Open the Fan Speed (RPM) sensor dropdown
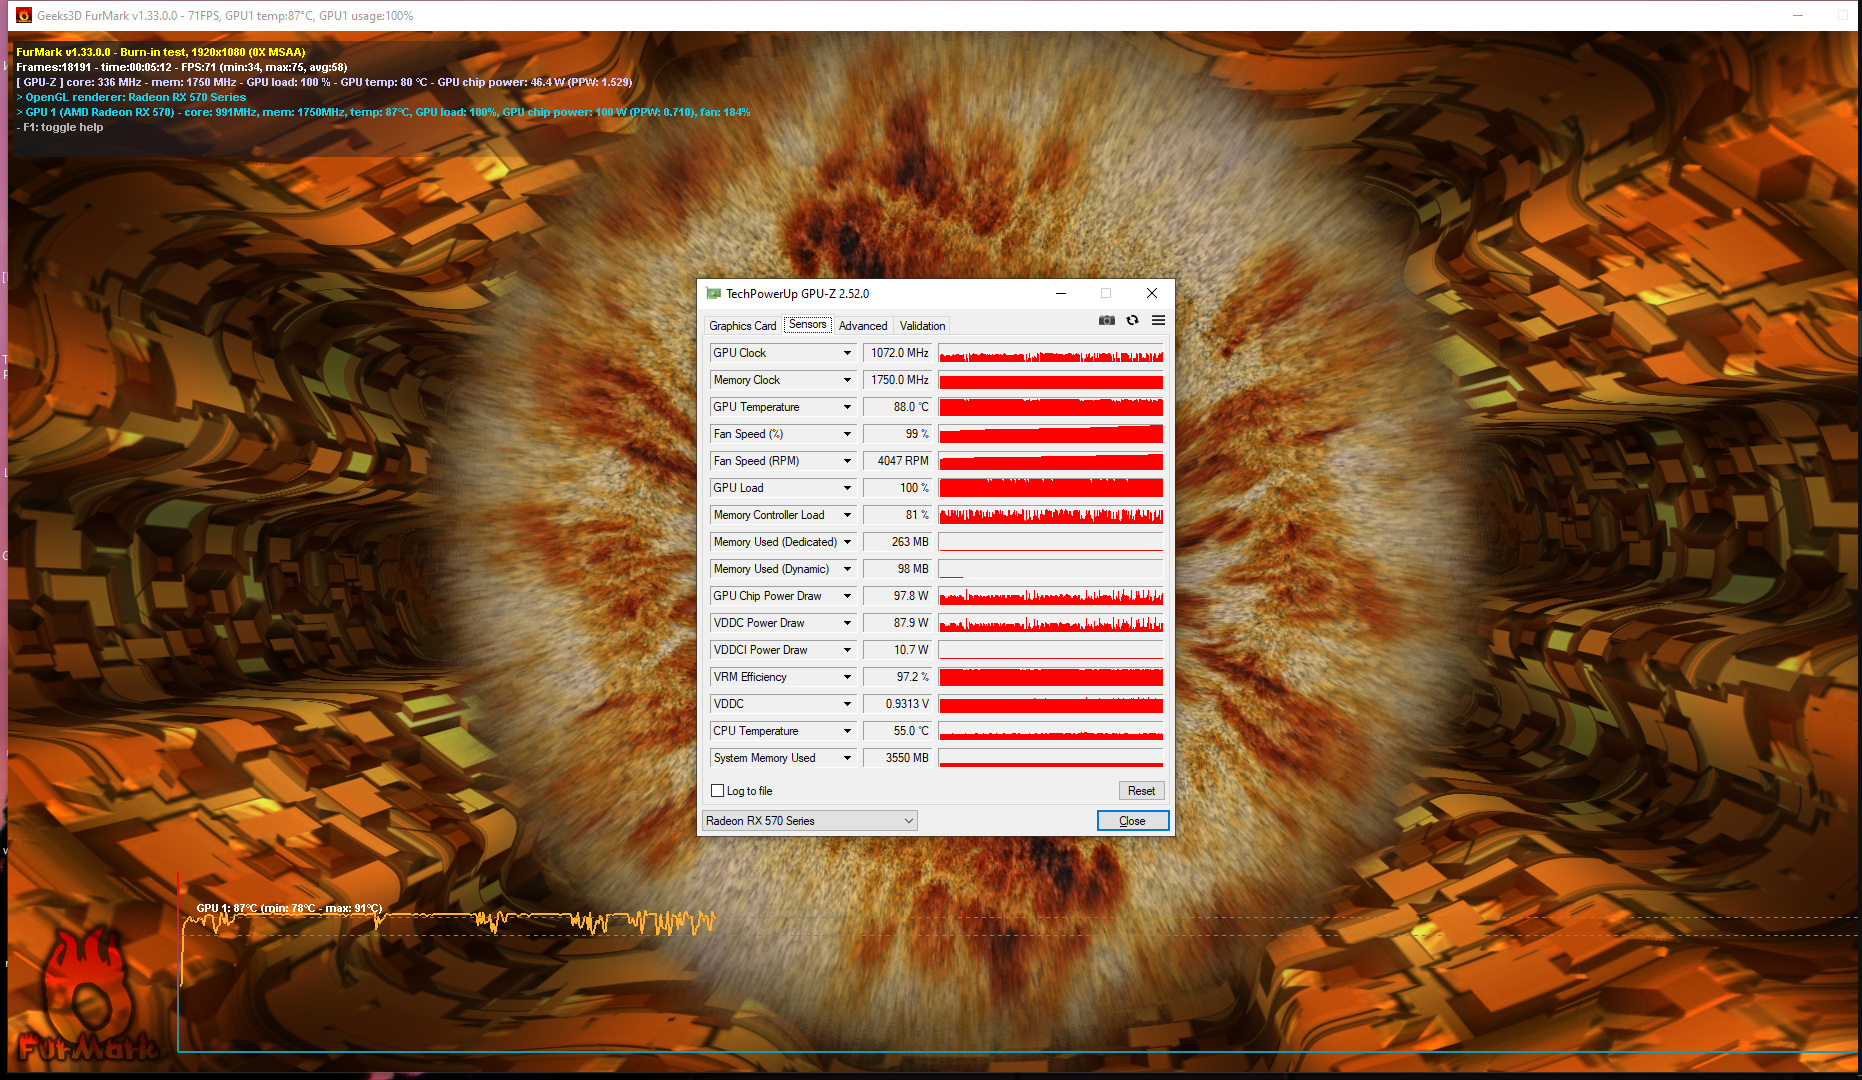Viewport: 1862px width, 1080px height. tap(847, 461)
